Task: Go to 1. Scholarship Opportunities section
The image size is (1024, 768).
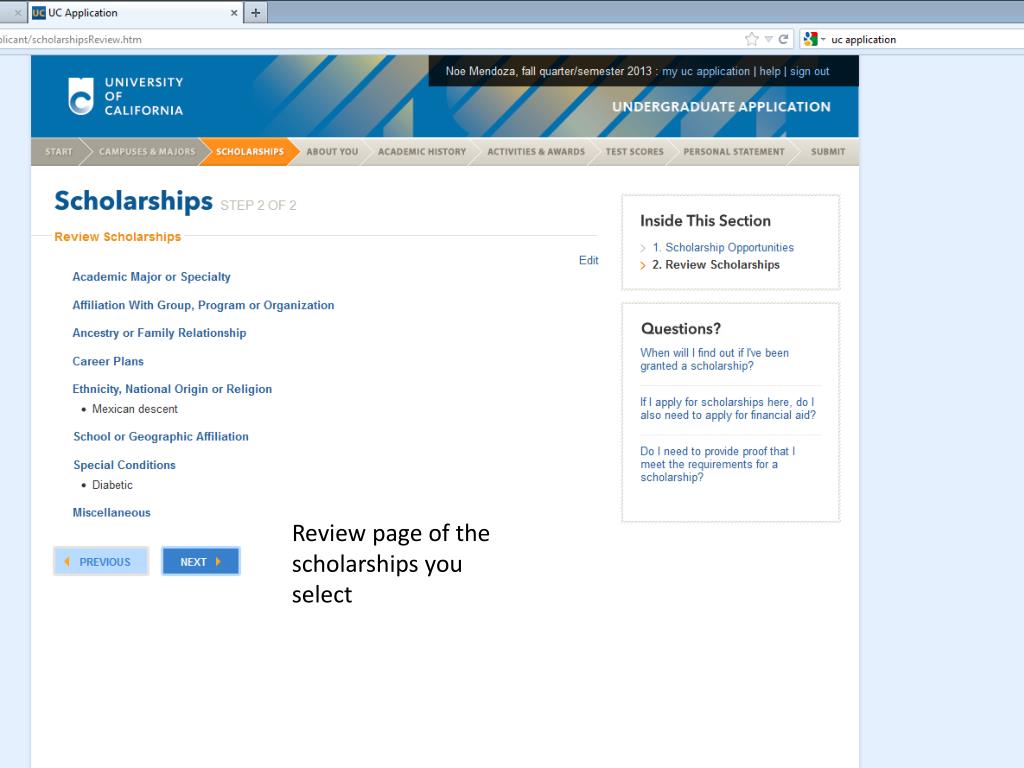Action: [x=722, y=248]
